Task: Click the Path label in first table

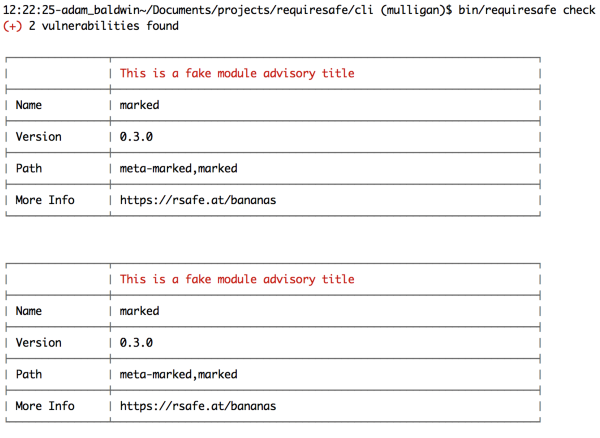Action: (x=29, y=168)
